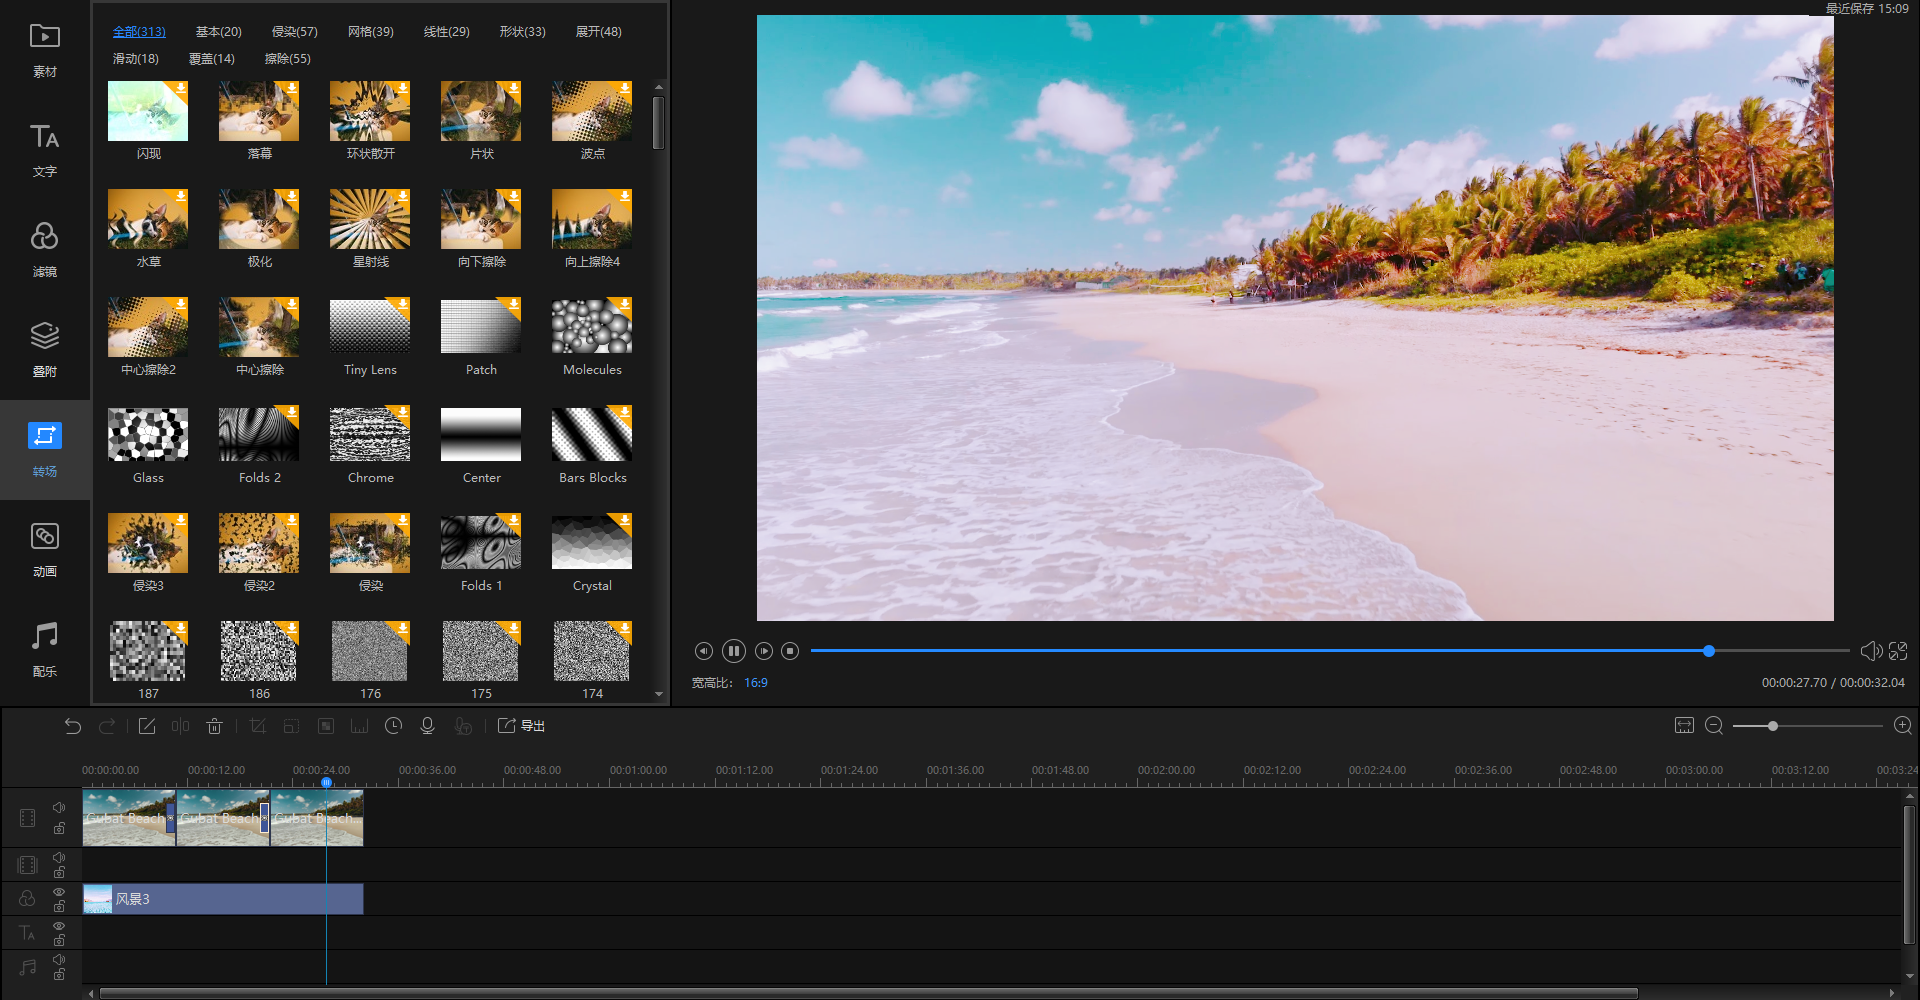Click the timeline zoom out magnifier
Viewport: 1920px width, 1000px height.
pos(1714,726)
